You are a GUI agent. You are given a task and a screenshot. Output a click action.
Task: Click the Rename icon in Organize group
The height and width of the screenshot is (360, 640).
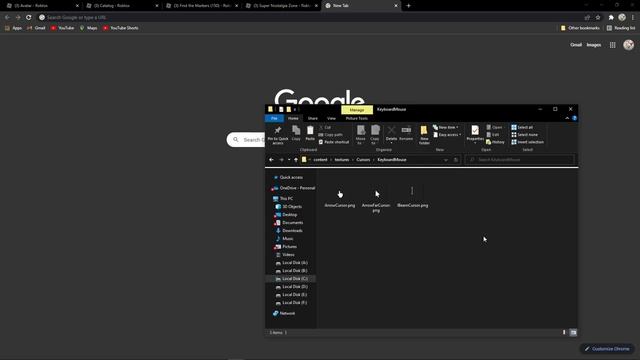click(x=406, y=131)
